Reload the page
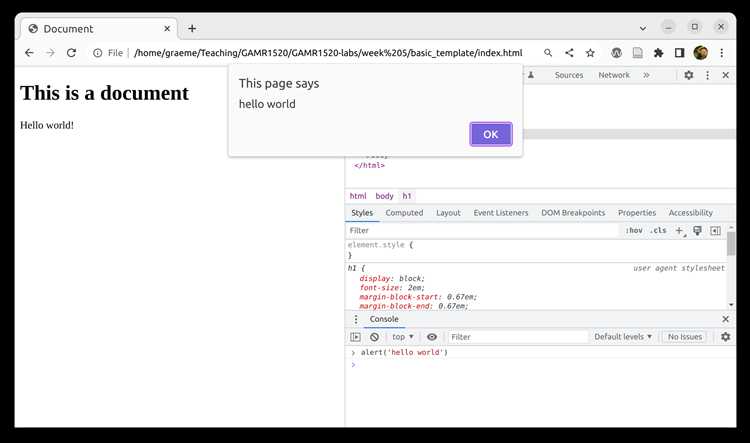The width and height of the screenshot is (750, 443). 71,53
